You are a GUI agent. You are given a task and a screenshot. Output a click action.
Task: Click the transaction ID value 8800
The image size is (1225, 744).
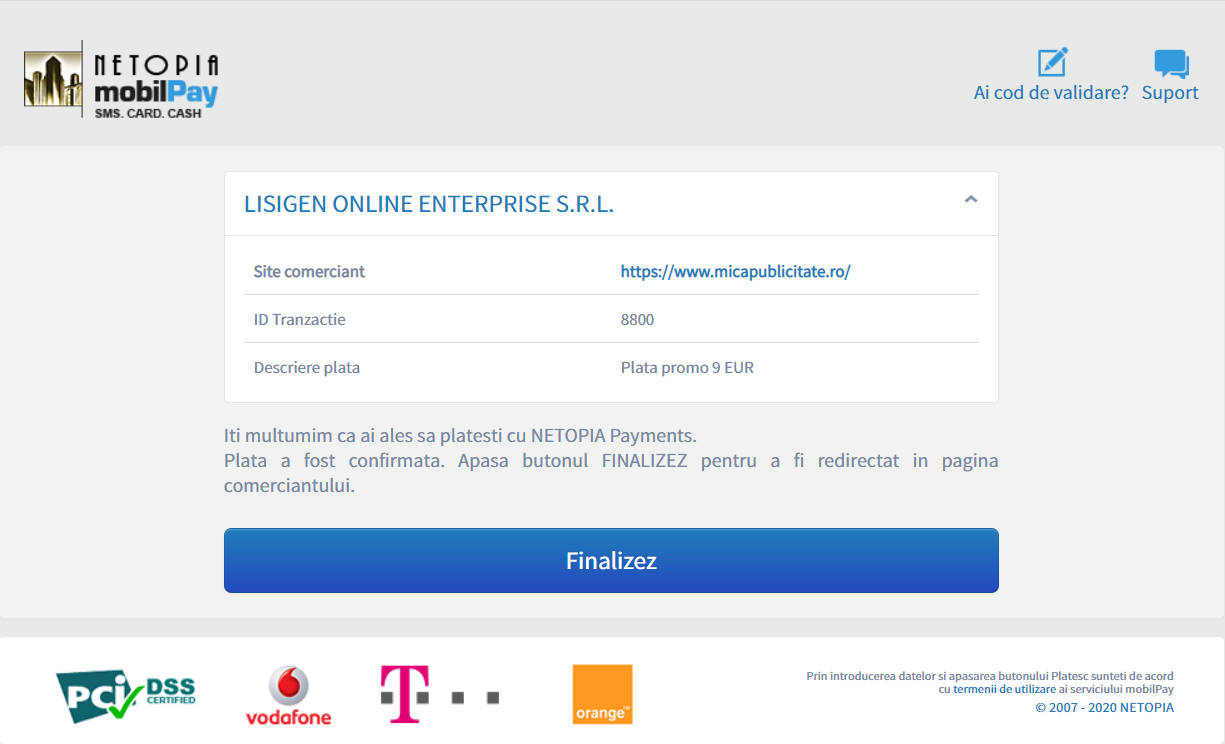[x=637, y=319]
